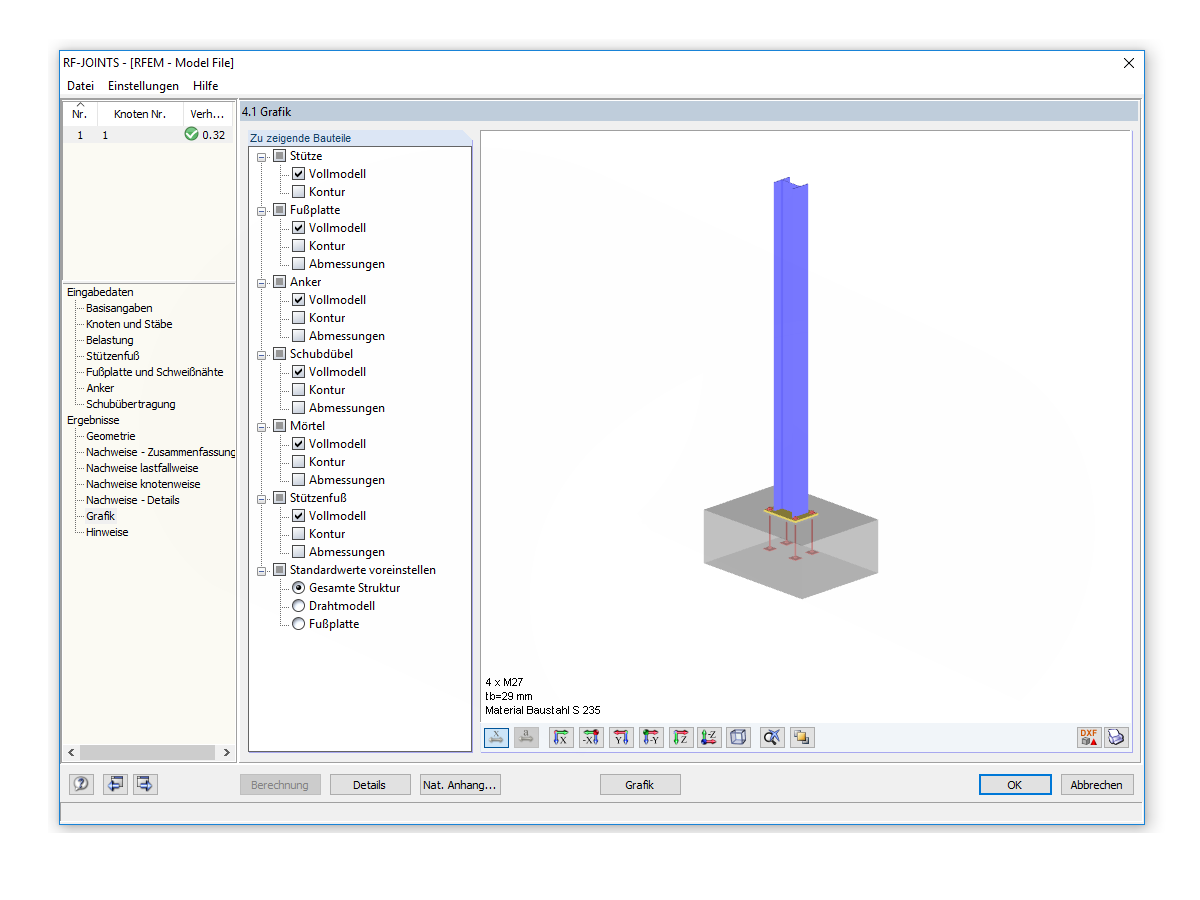The height and width of the screenshot is (900, 1200).
Task: Click the print graphic icon
Action: (x=1117, y=737)
